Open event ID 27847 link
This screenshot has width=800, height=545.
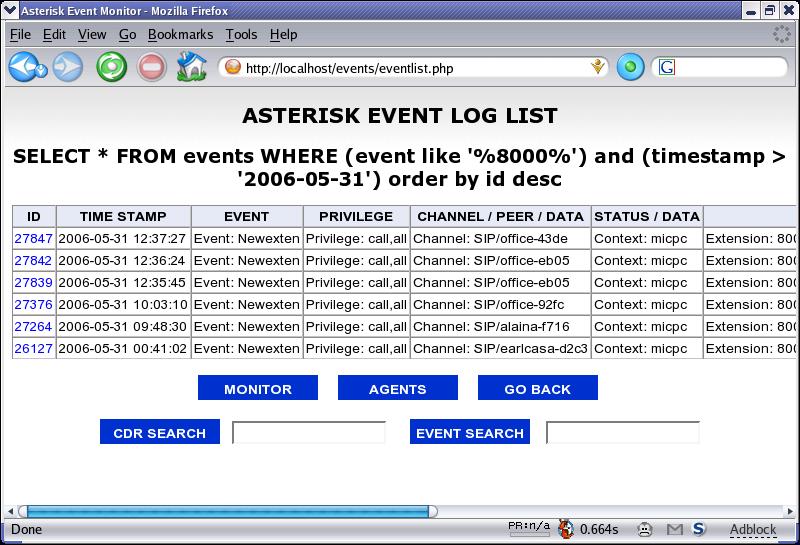click(x=33, y=239)
